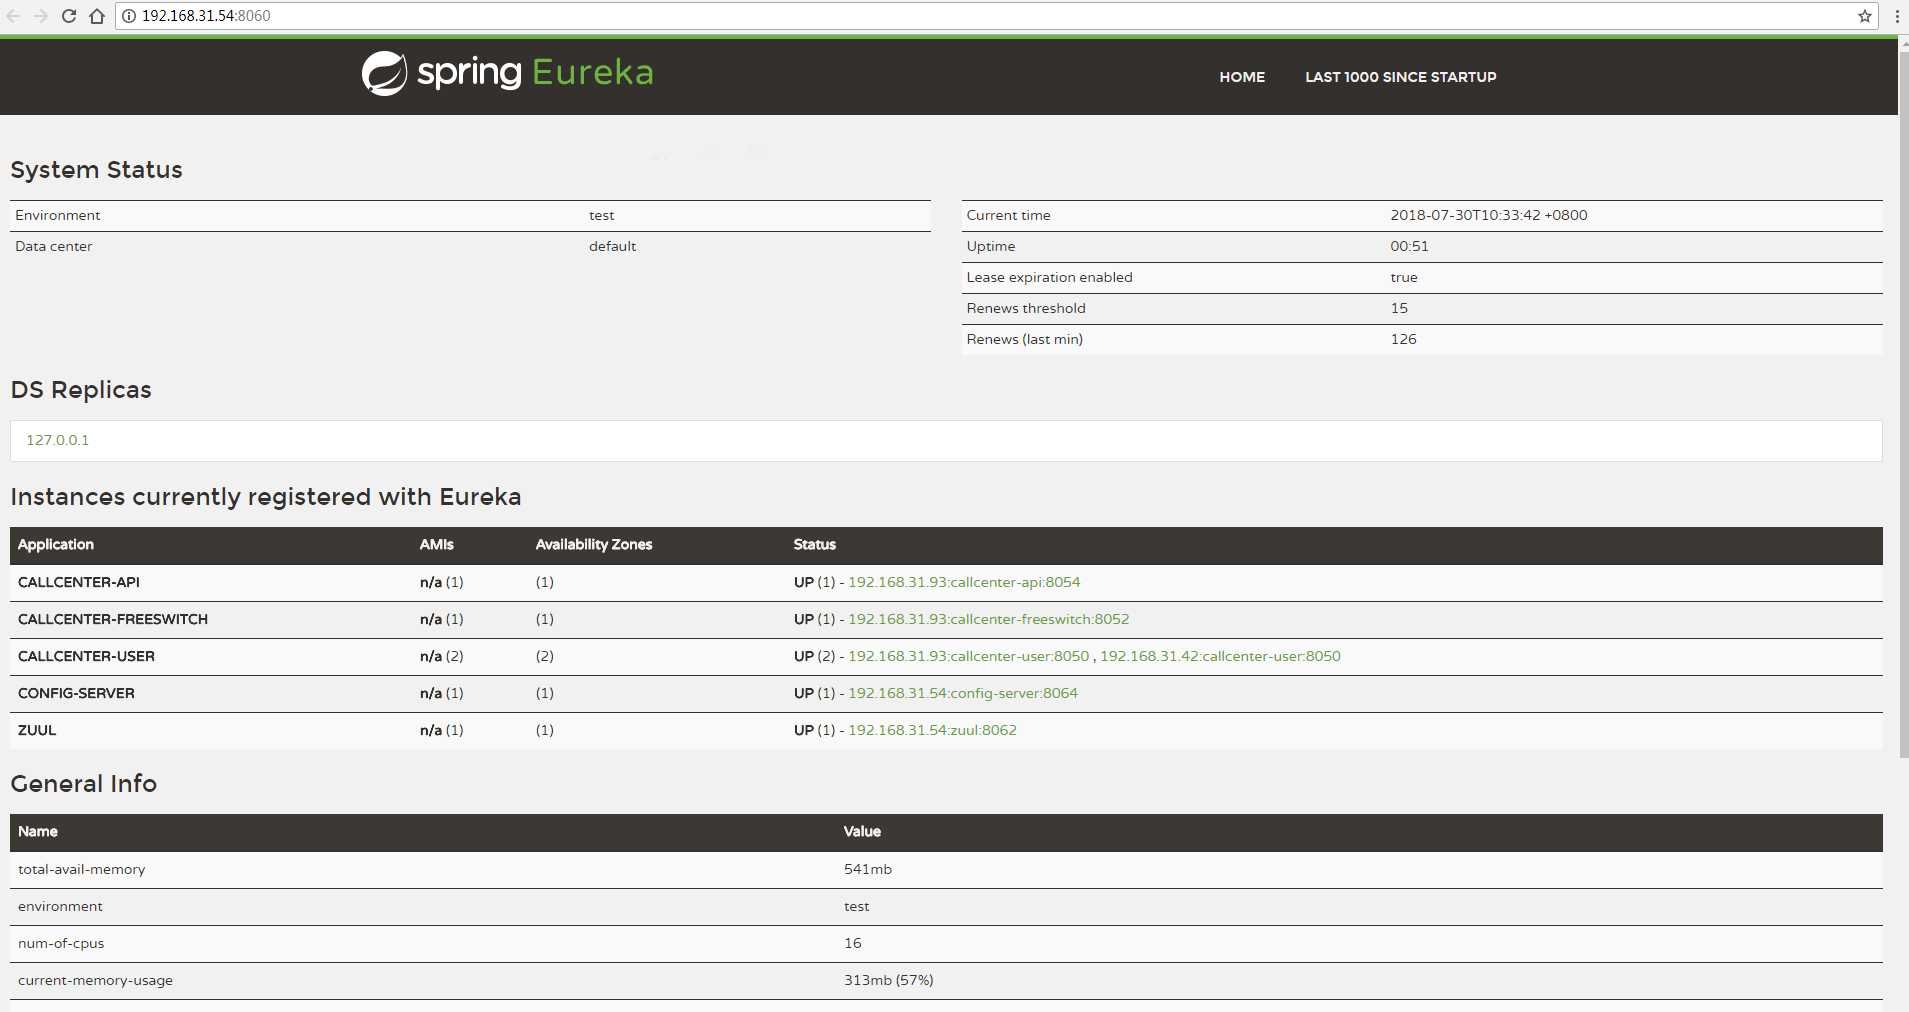Open the config-server:8064 instance link
This screenshot has height=1012, width=1909.
[x=962, y=693]
